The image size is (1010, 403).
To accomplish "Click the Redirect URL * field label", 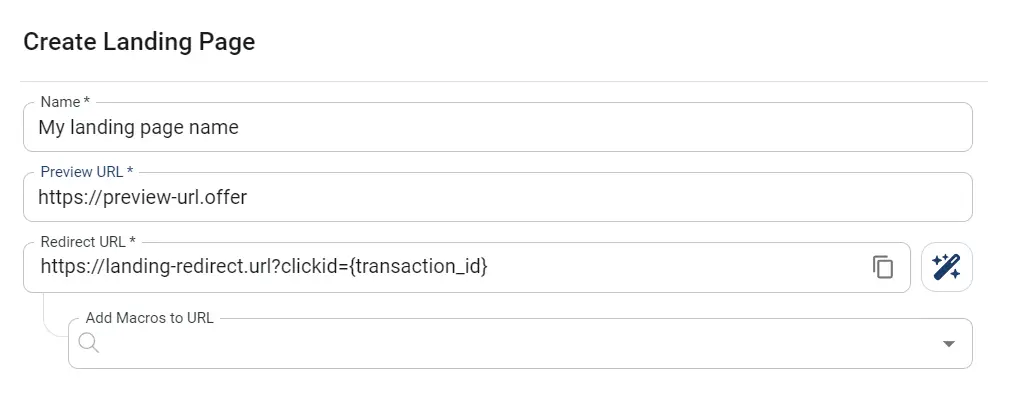I will pyautogui.click(x=88, y=242).
